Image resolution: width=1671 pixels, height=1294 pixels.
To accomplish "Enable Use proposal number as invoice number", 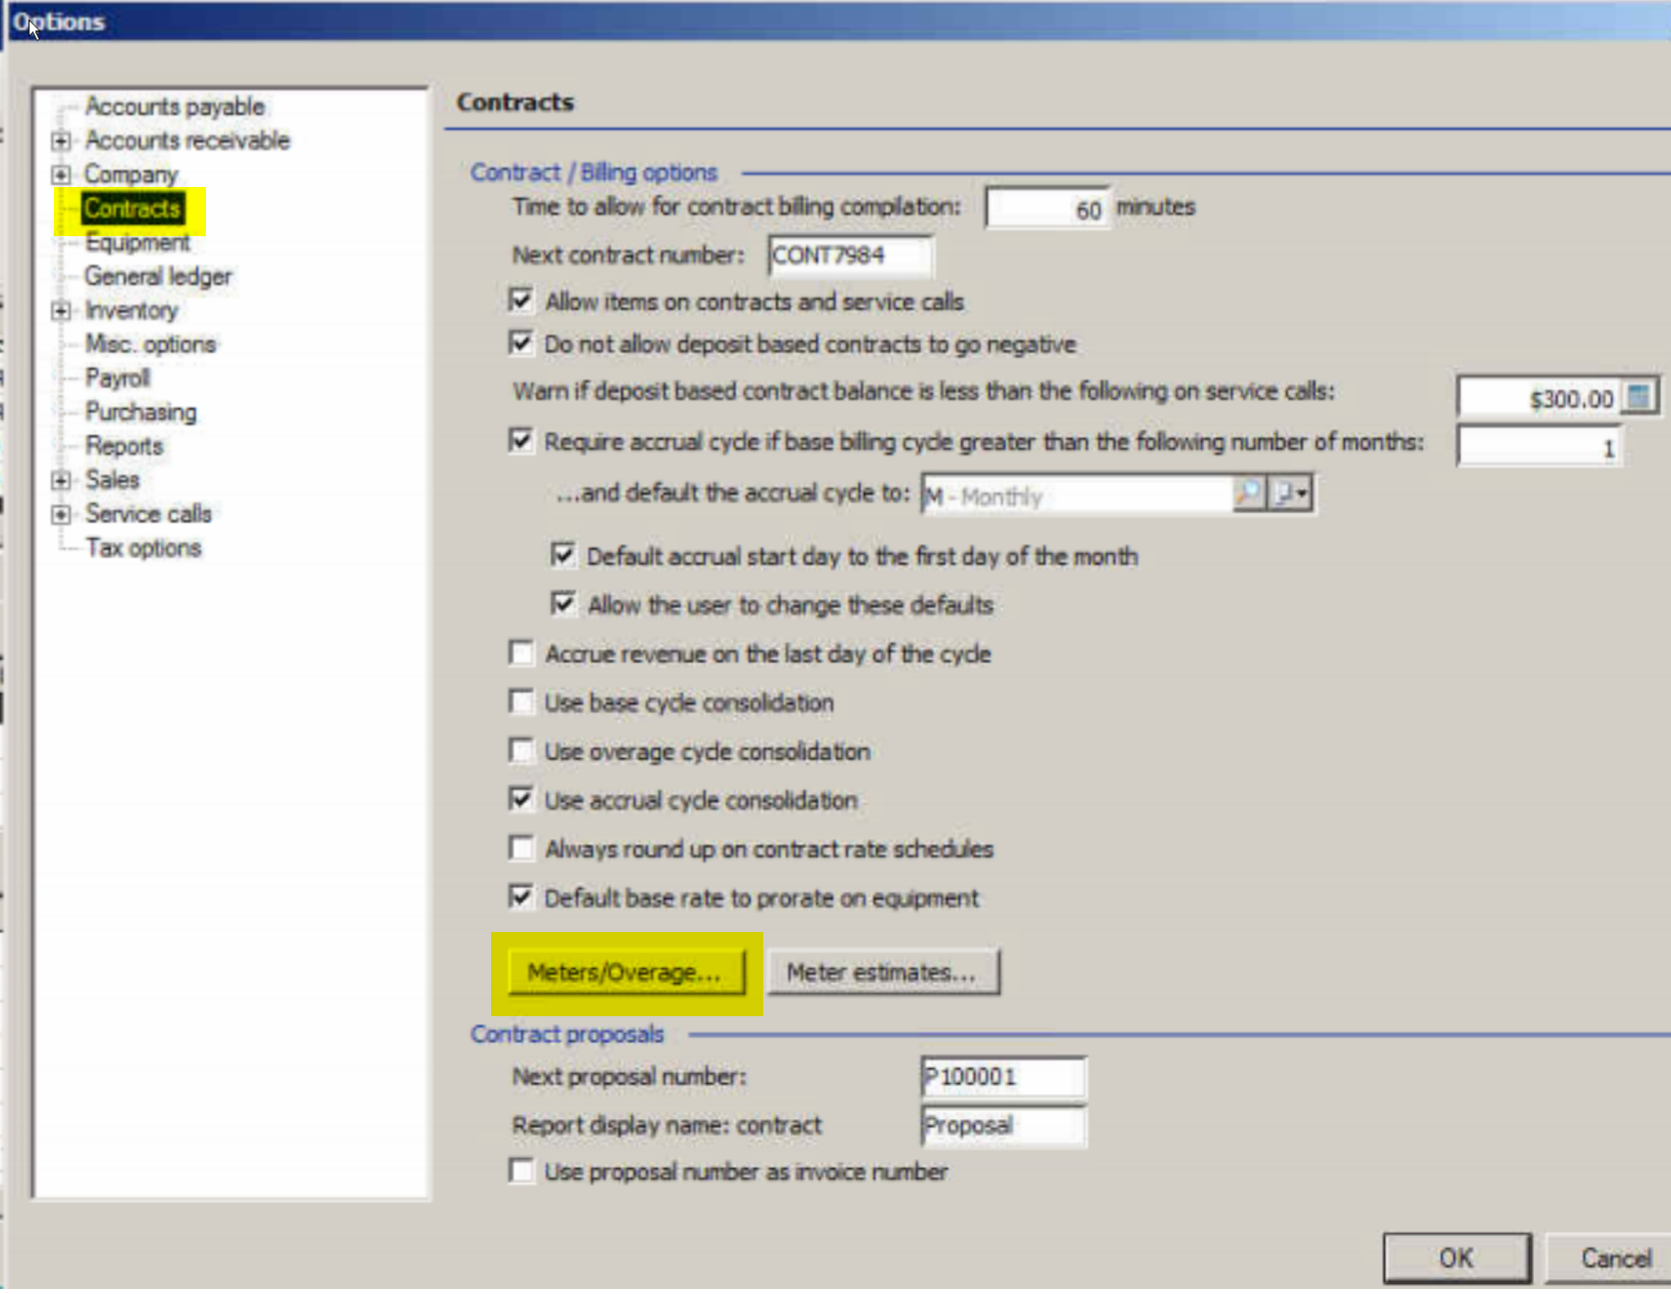I will tap(521, 1171).
